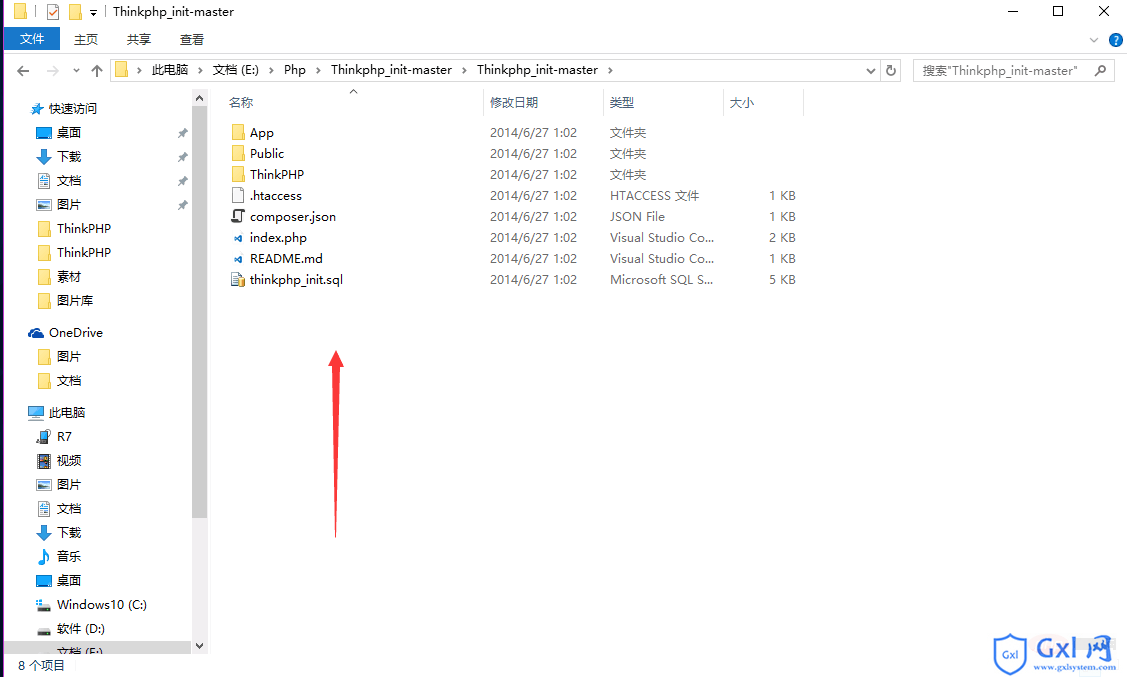The height and width of the screenshot is (677, 1127).
Task: Click the "8 个项目" status bar text
Action: click(41, 666)
